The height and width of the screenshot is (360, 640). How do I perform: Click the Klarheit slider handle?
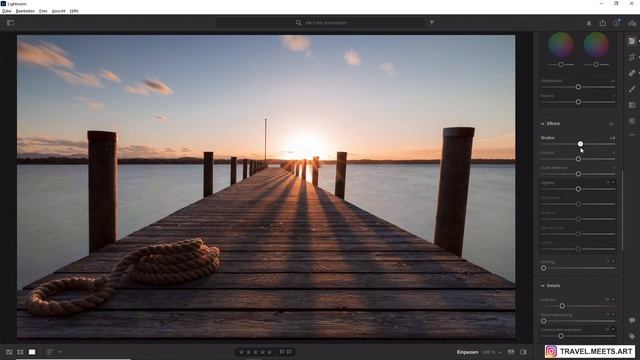578,159
